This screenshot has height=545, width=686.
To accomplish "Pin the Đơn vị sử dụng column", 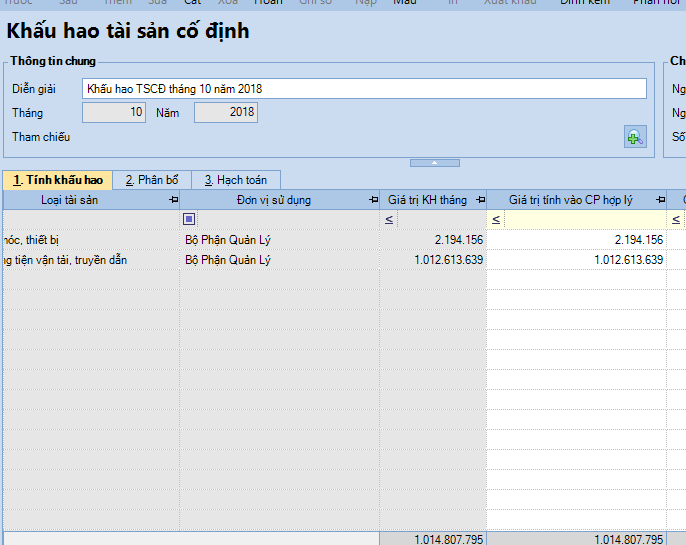I will tap(373, 200).
